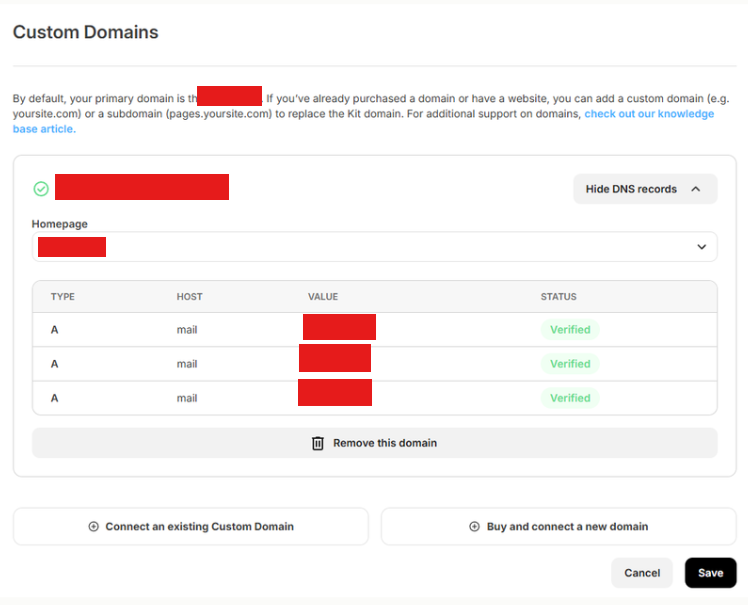
Task: Click the STATUS column header
Action: point(558,297)
